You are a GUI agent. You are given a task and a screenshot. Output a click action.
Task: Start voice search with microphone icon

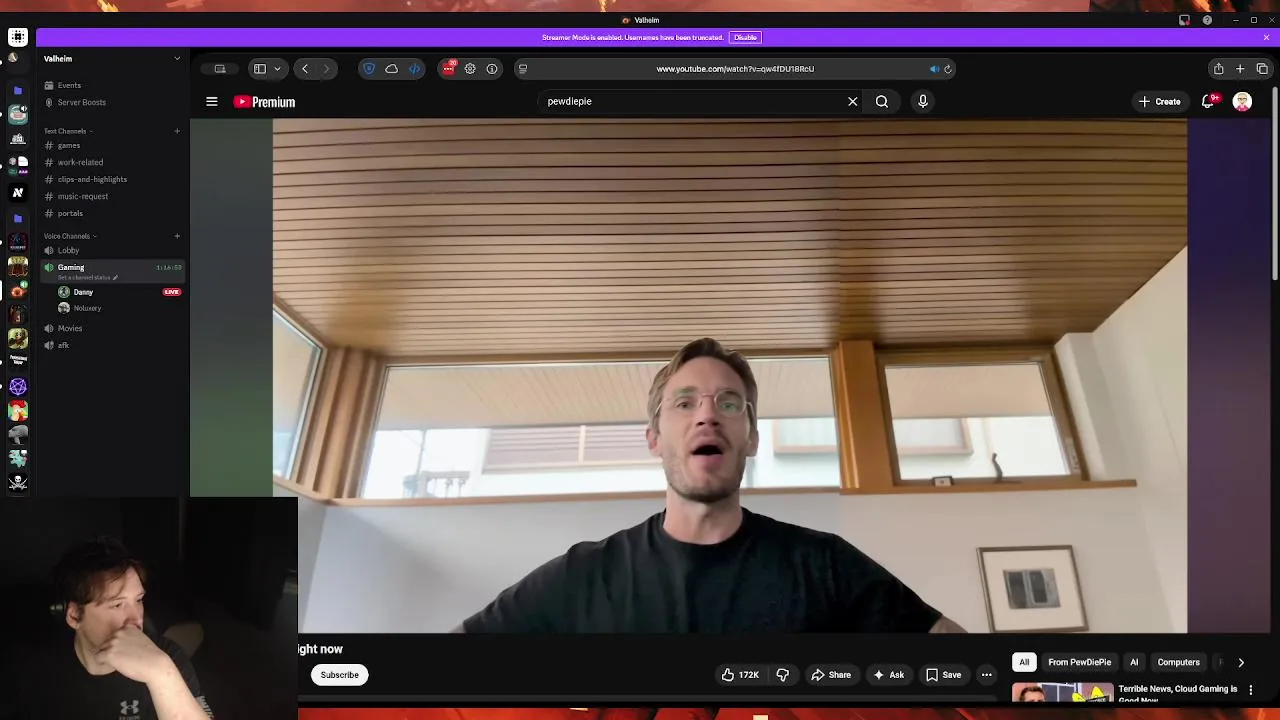click(x=923, y=101)
